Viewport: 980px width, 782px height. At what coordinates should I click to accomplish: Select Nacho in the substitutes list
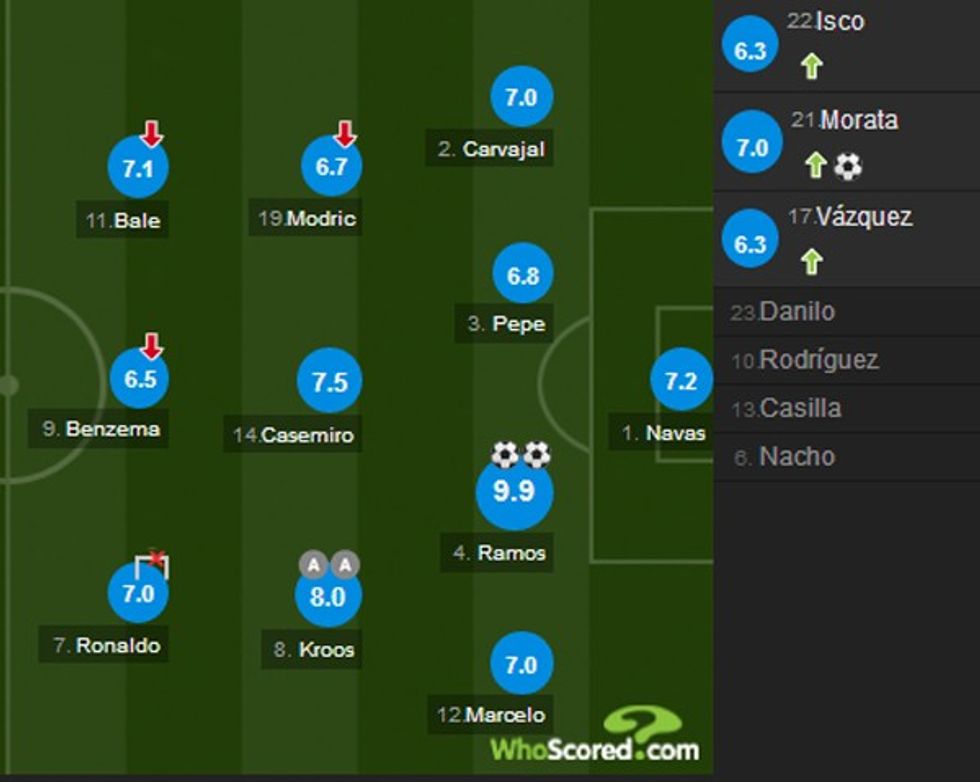pyautogui.click(x=796, y=457)
